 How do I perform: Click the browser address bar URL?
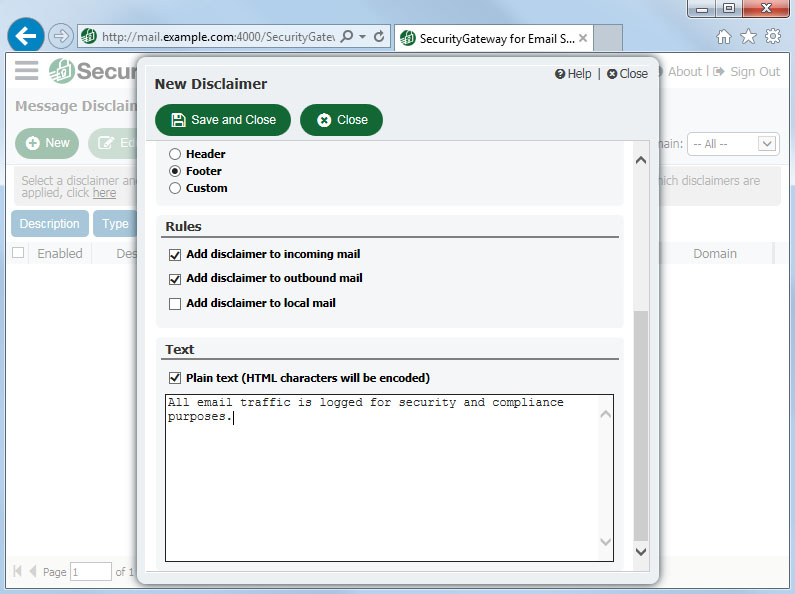pyautogui.click(x=218, y=37)
